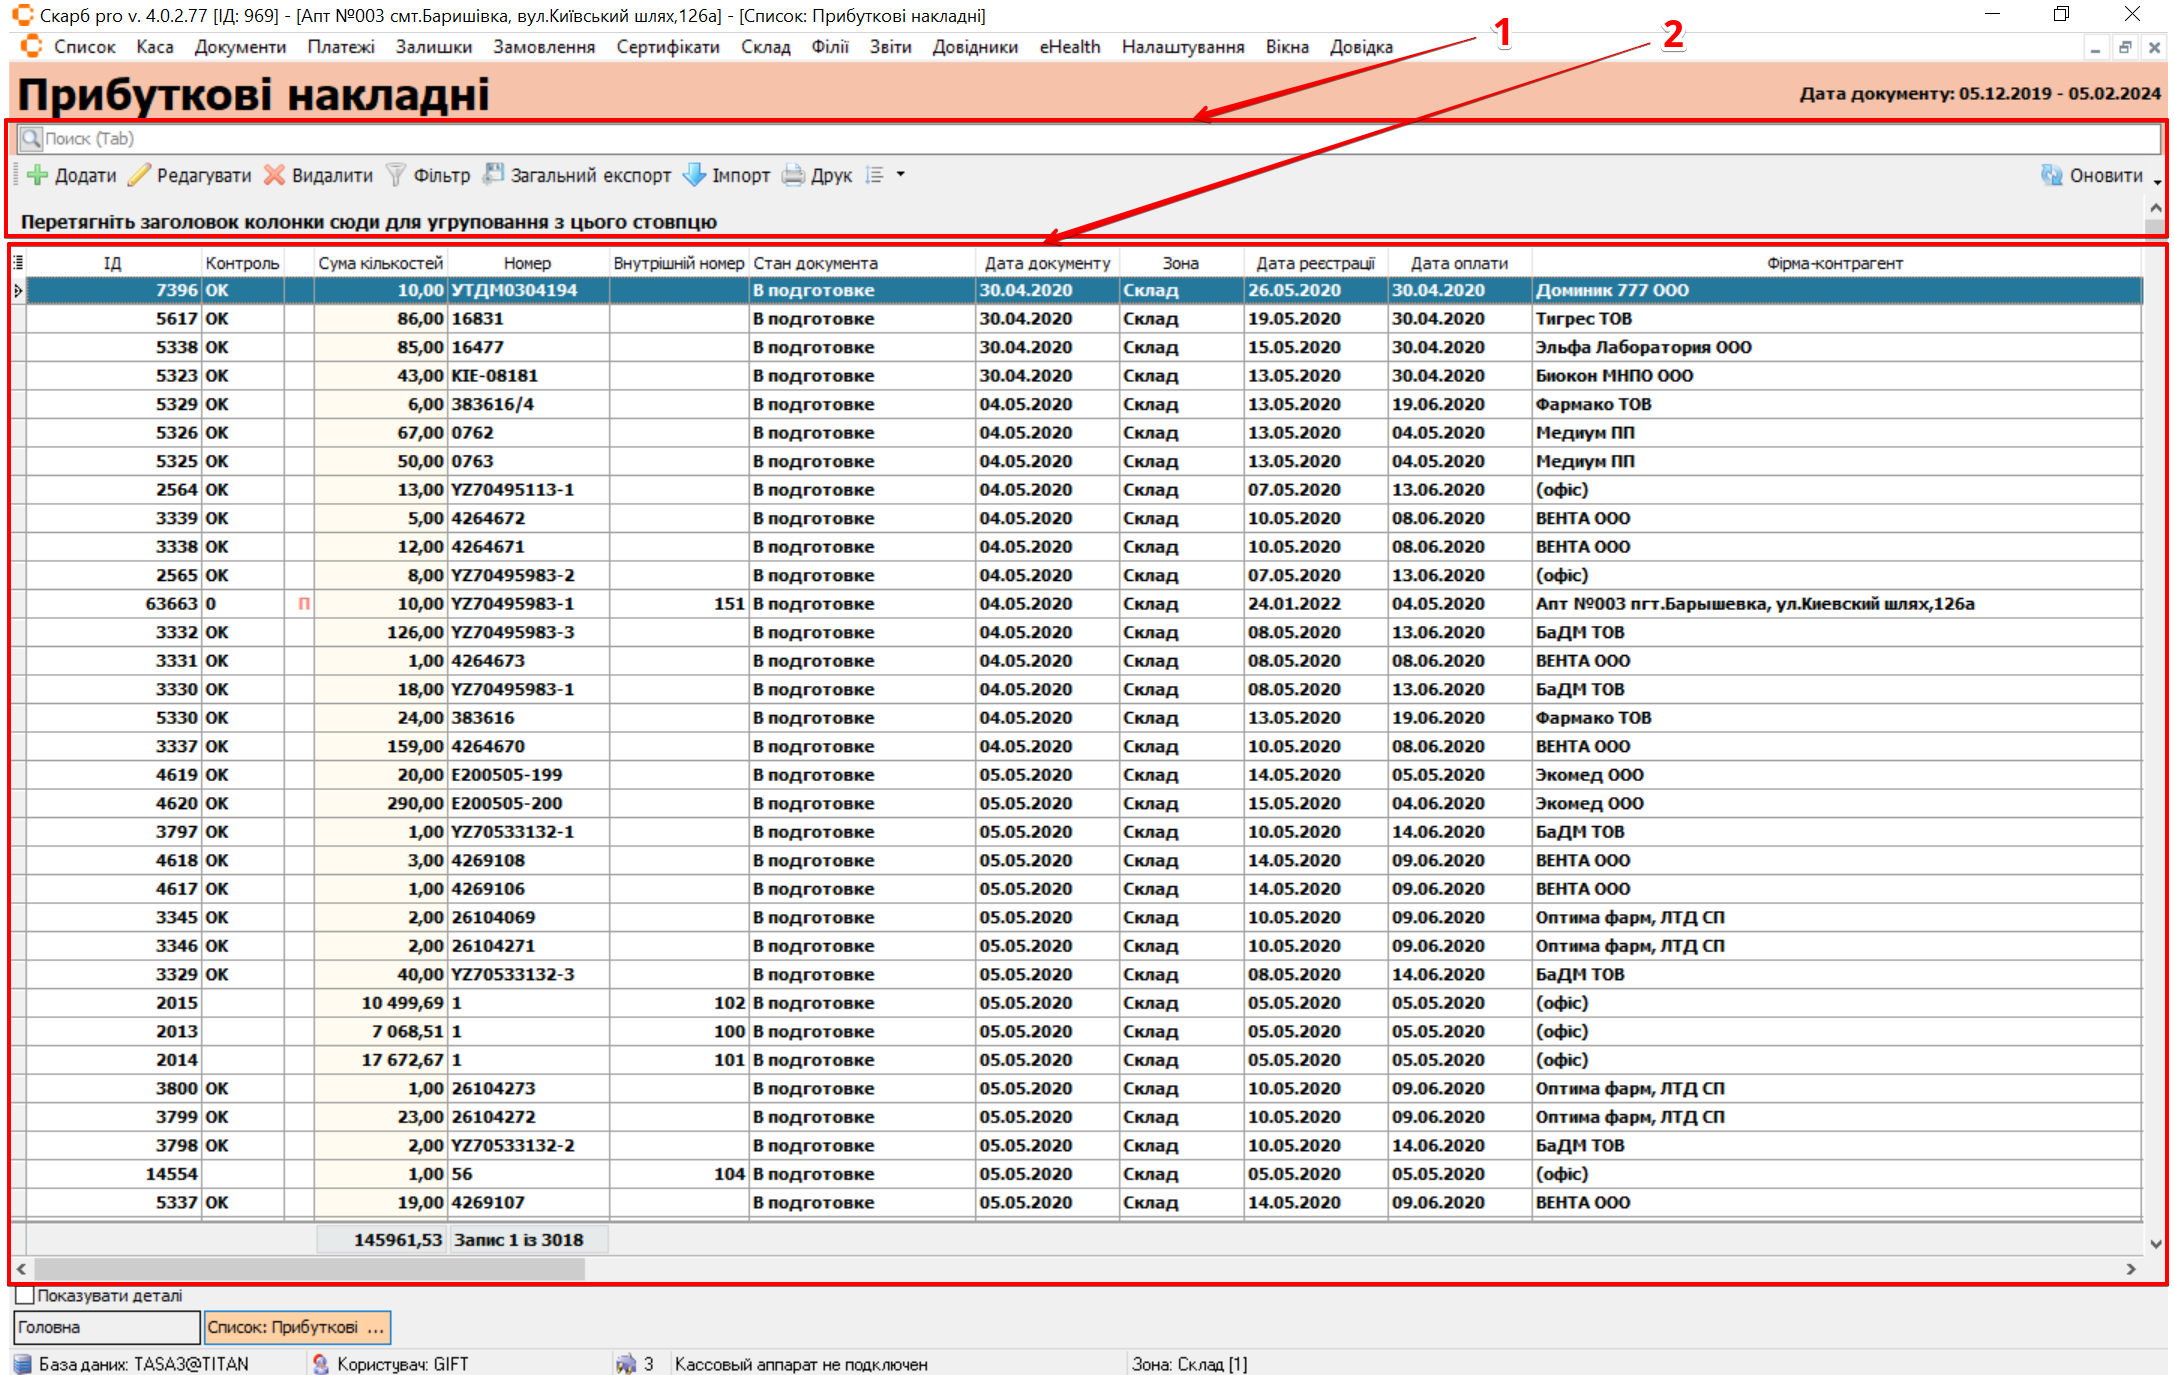Click the red X Видалити icon
This screenshot has height=1375, width=2174.
click(274, 175)
